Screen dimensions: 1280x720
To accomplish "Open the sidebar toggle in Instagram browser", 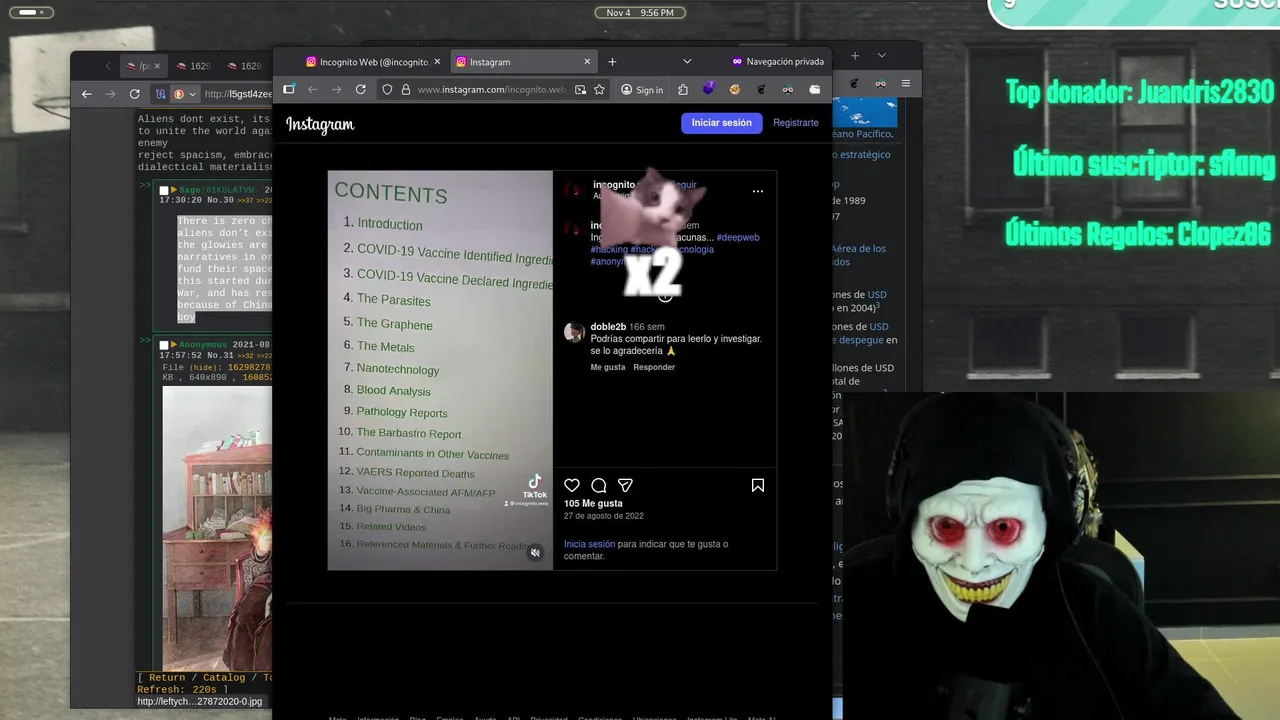I will 288,89.
